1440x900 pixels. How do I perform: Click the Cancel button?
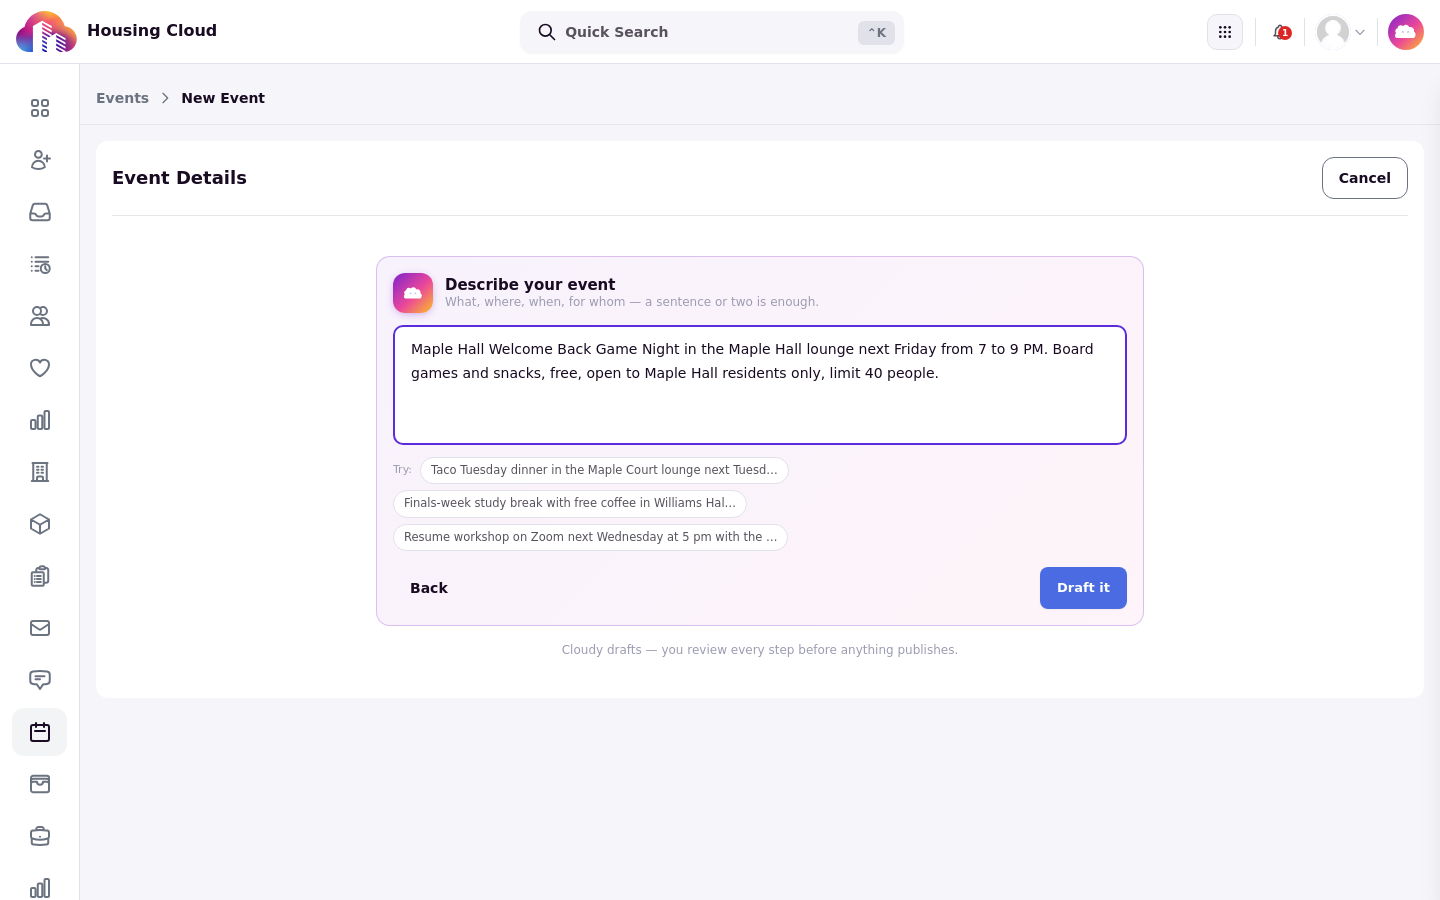[1365, 178]
